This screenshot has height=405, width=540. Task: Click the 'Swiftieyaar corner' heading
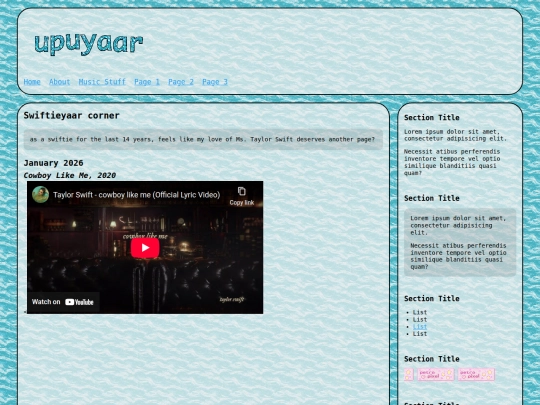point(72,115)
